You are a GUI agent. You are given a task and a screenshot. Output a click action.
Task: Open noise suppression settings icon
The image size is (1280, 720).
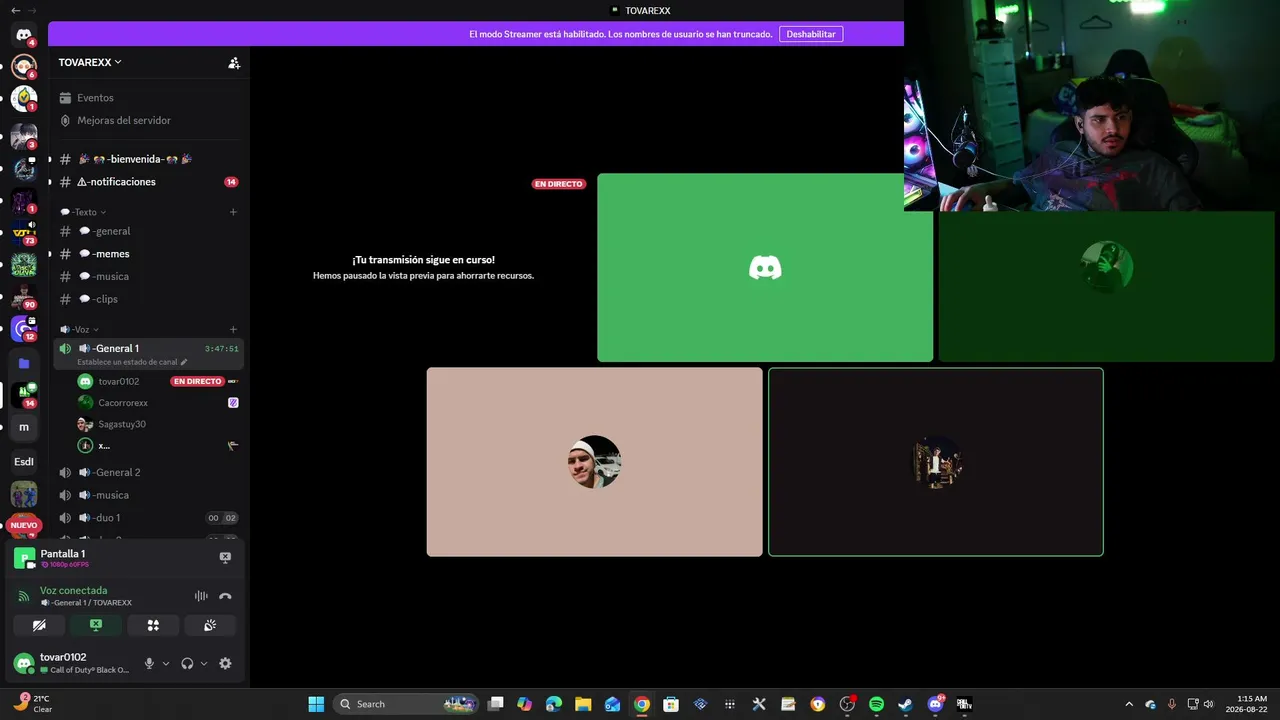point(201,596)
